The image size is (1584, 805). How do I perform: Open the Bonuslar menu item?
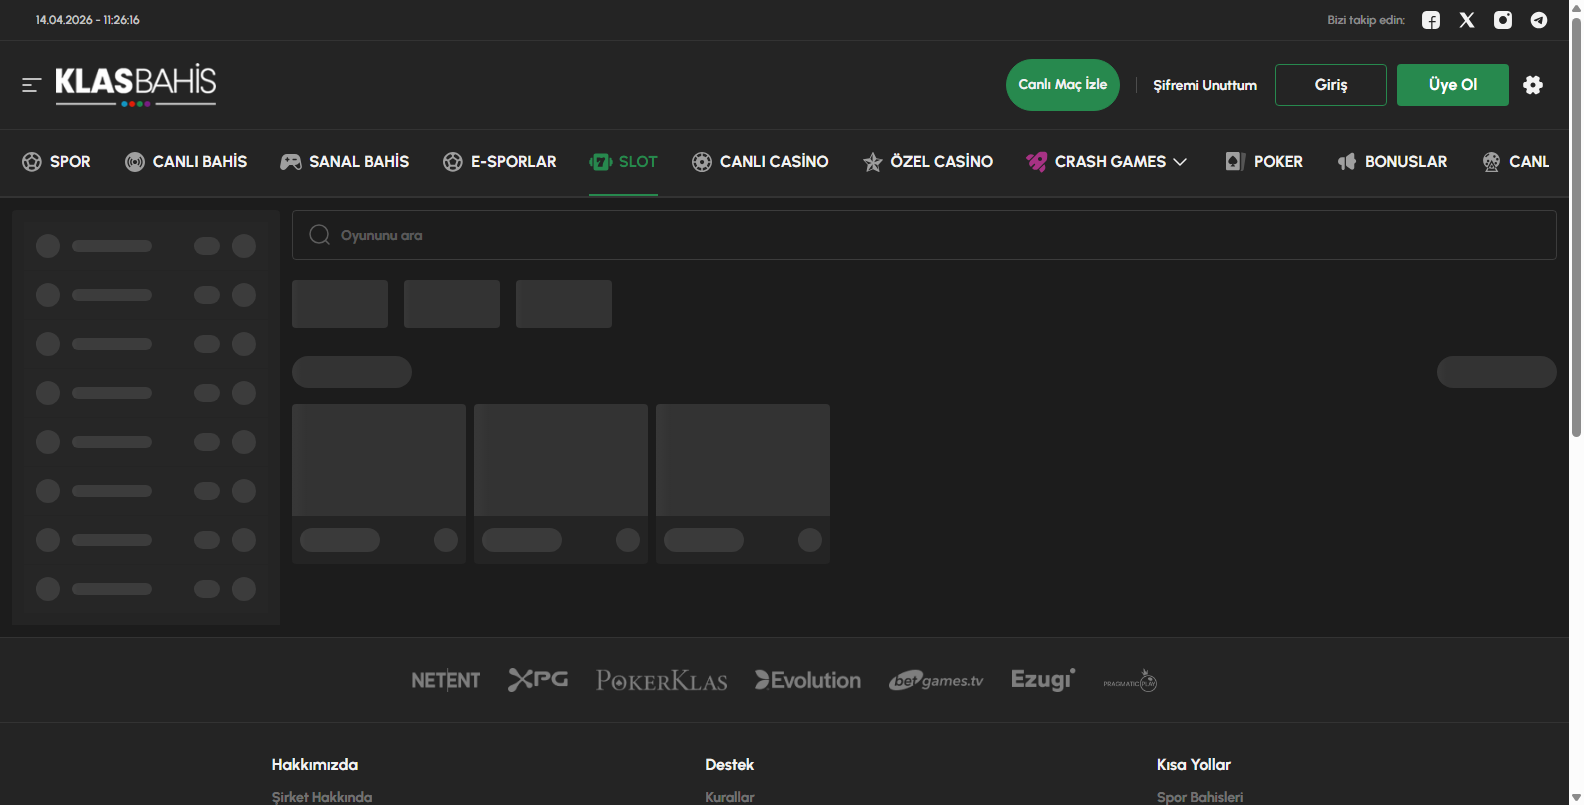(x=1392, y=162)
